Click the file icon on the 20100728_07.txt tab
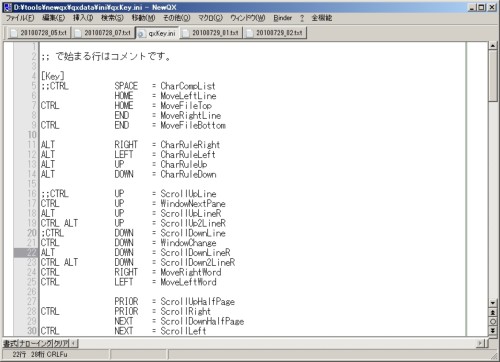Image resolution: width=500 pixels, height=362 pixels. click(78, 33)
